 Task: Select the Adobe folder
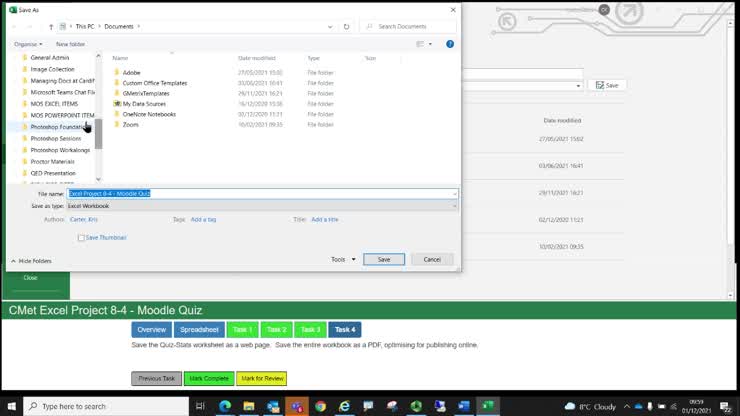click(x=131, y=73)
